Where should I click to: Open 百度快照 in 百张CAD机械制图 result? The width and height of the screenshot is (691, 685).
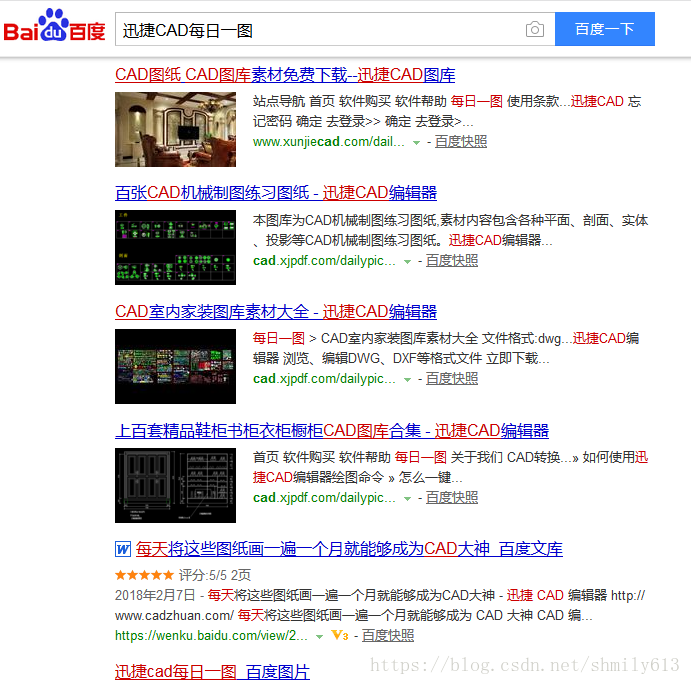(x=452, y=261)
